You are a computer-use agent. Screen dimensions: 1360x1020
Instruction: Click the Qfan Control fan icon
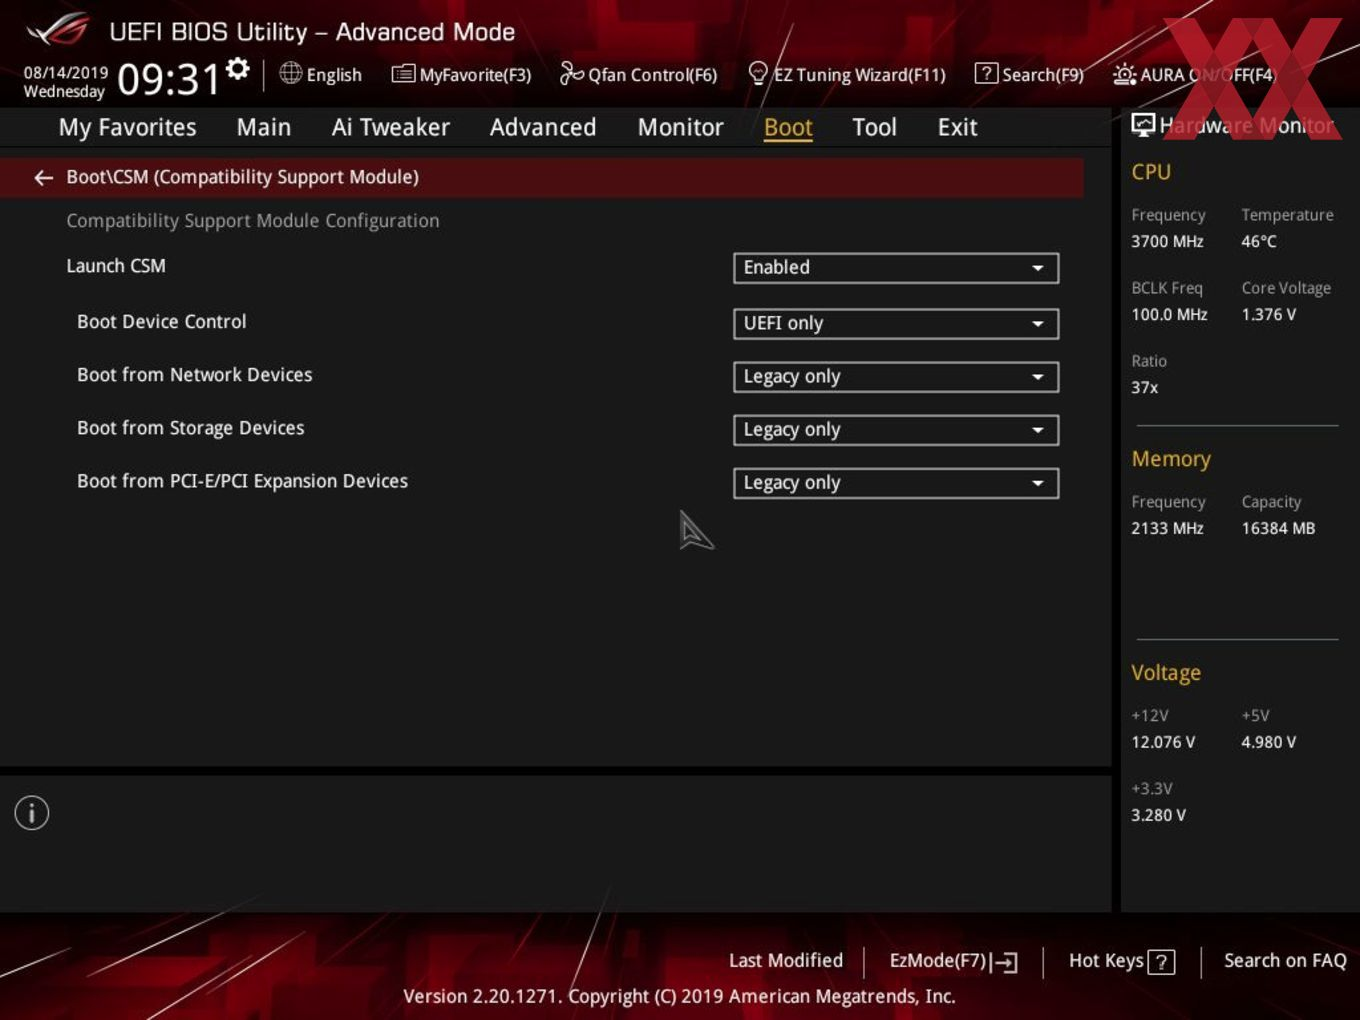pos(571,73)
